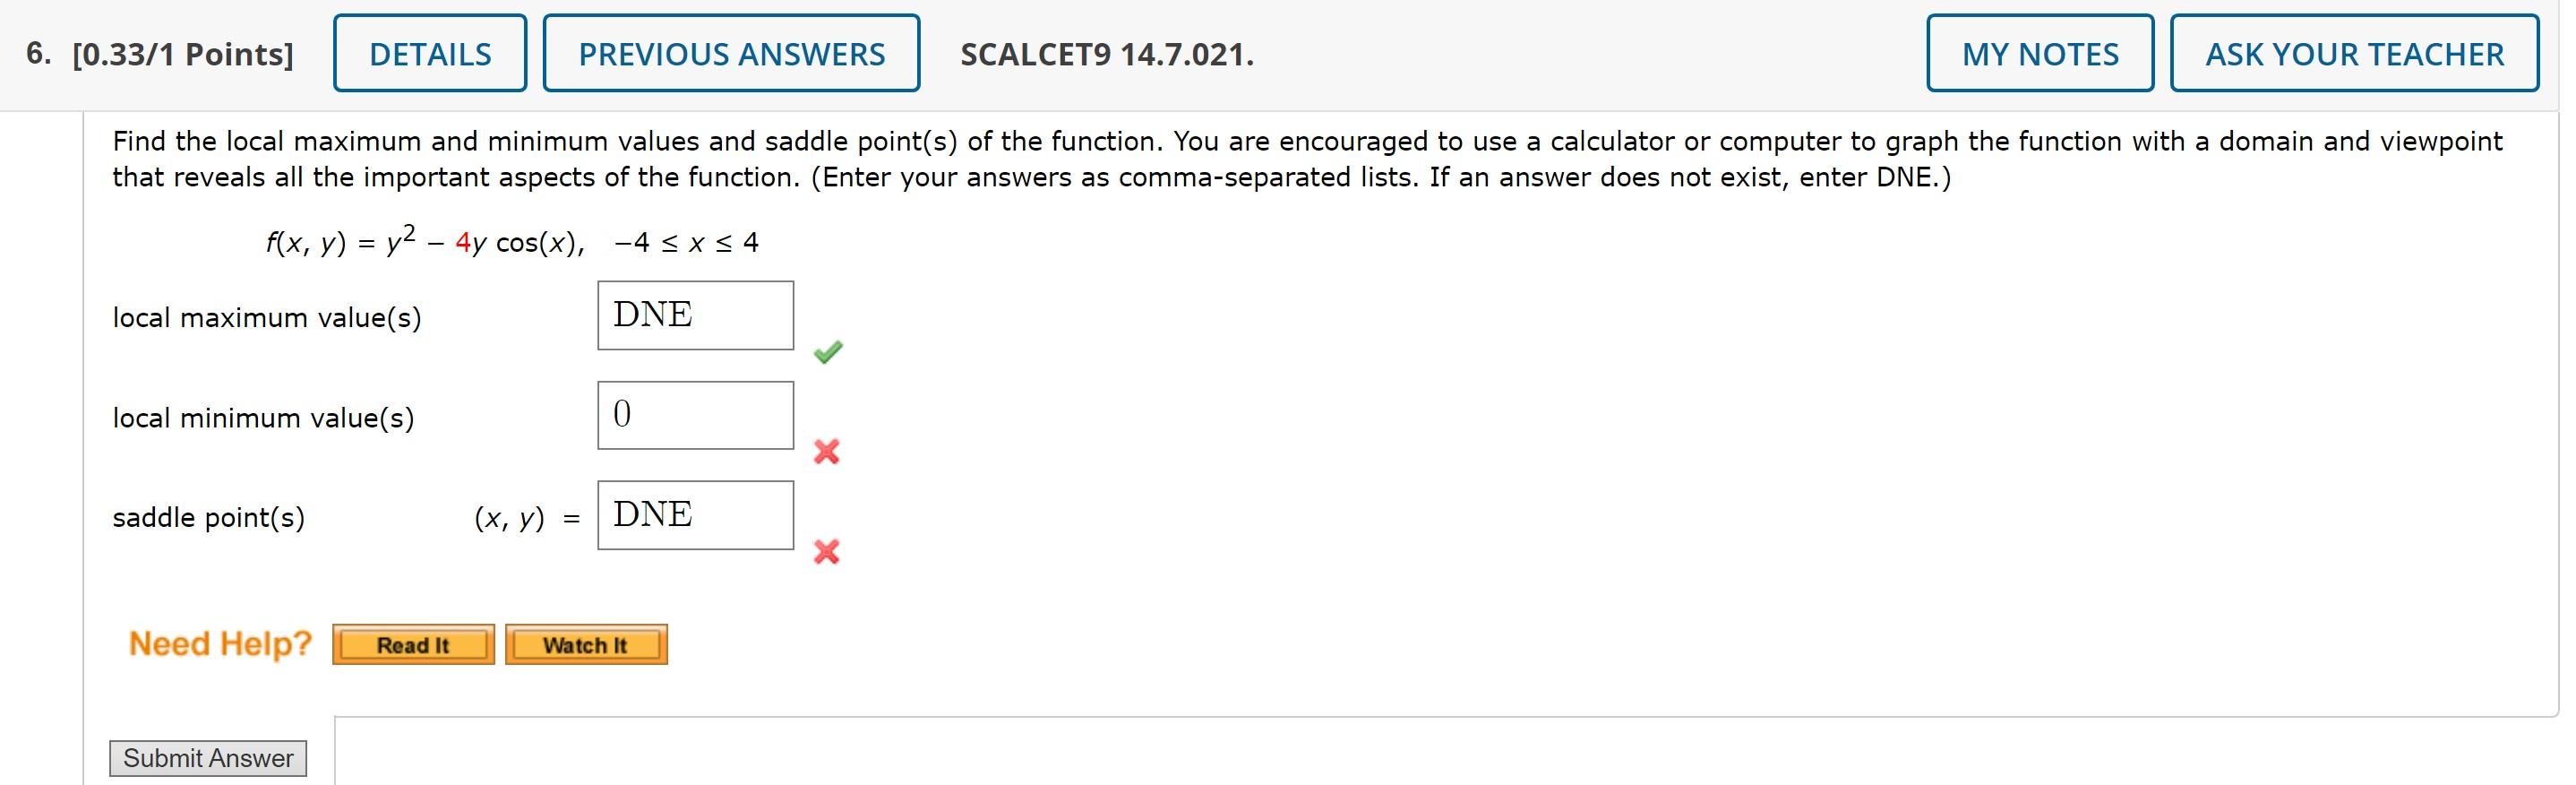Open ASK YOUR TEACHER dialog
Viewport: 2576px width, 785px height.
tap(2355, 54)
